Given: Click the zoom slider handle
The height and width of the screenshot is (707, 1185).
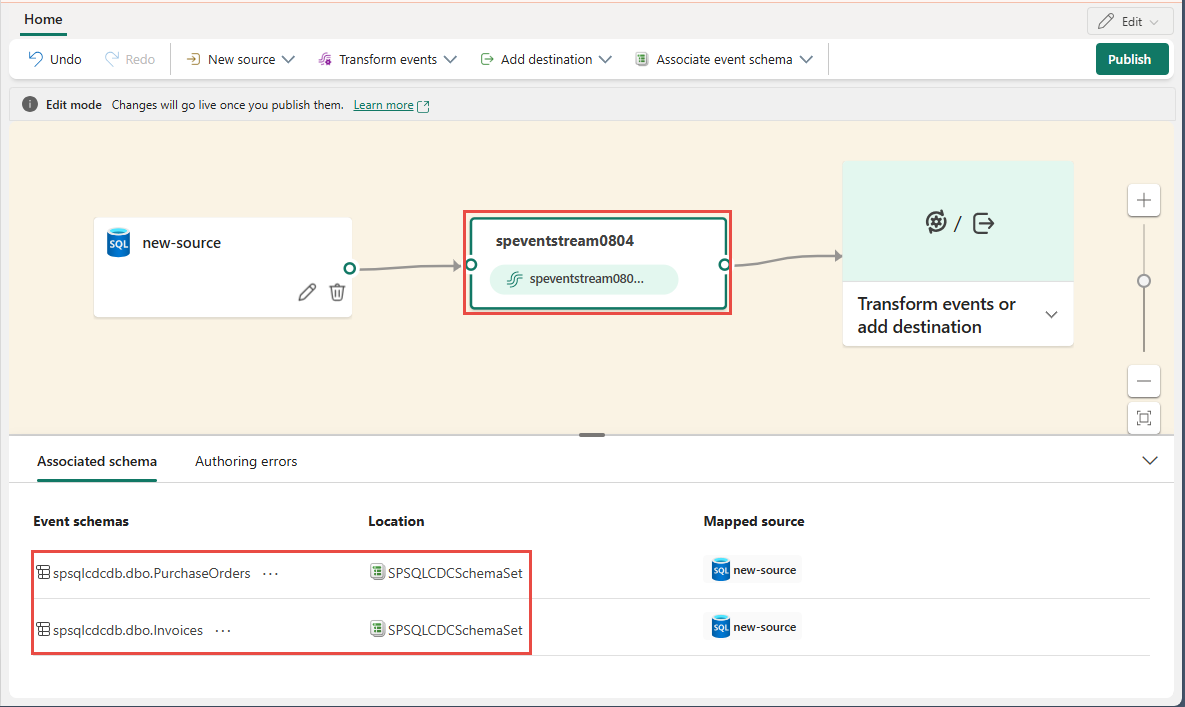Looking at the screenshot, I should (x=1144, y=281).
